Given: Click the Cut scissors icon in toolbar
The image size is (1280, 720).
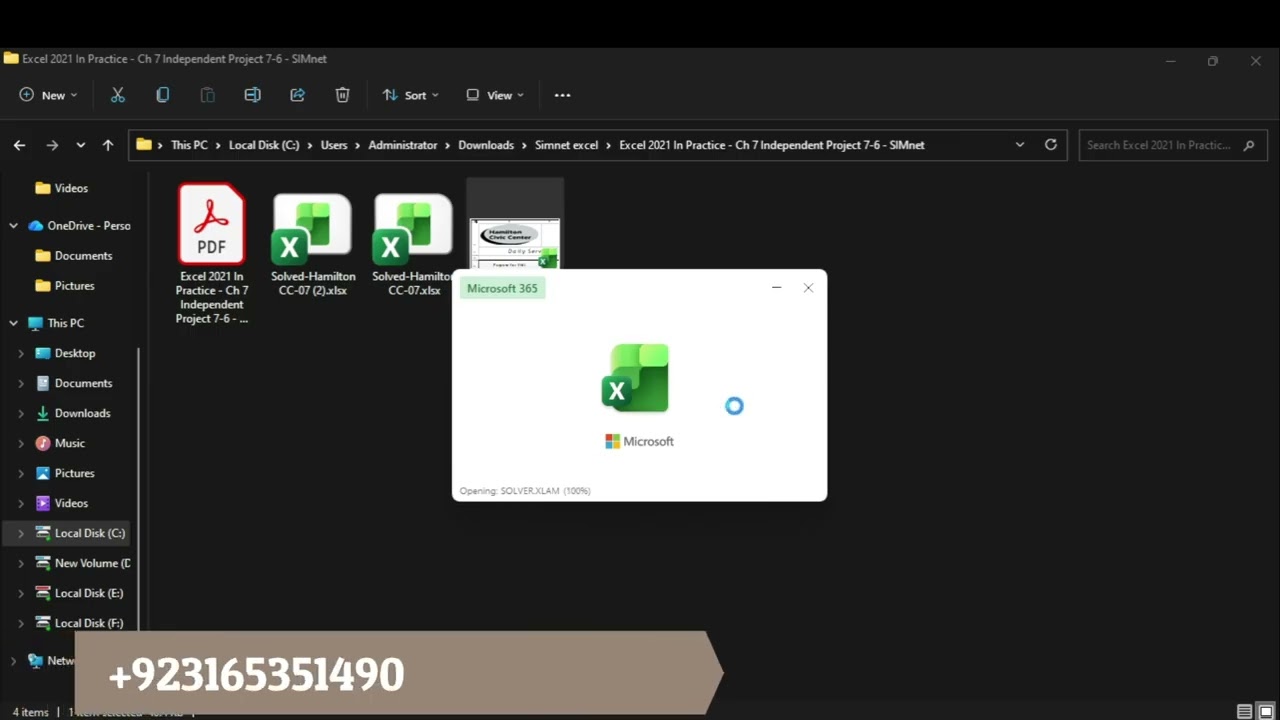Looking at the screenshot, I should coord(118,95).
